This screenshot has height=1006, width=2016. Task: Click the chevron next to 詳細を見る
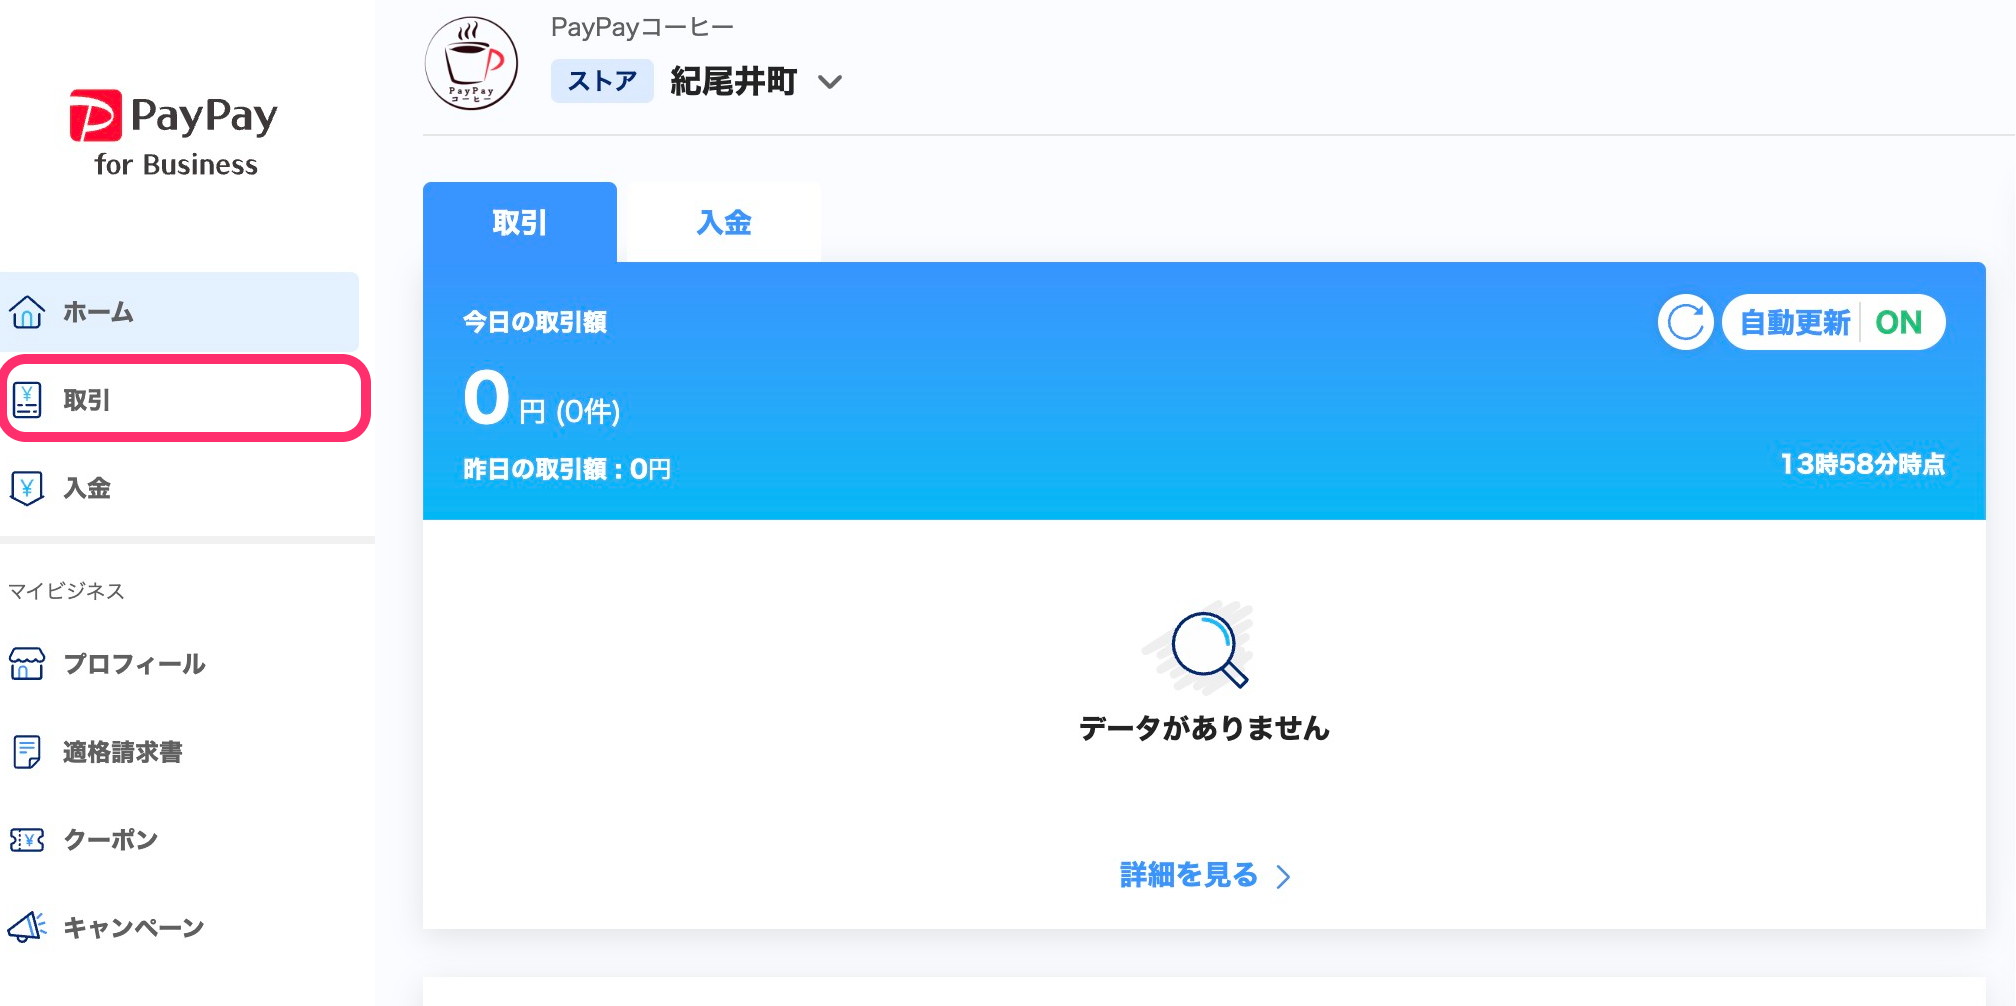click(x=1284, y=877)
